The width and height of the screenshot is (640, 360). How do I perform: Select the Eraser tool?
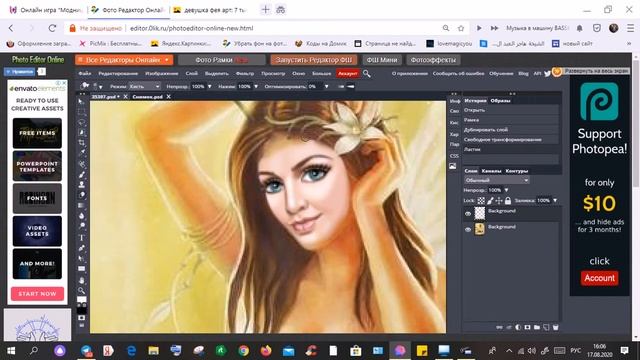82,195
